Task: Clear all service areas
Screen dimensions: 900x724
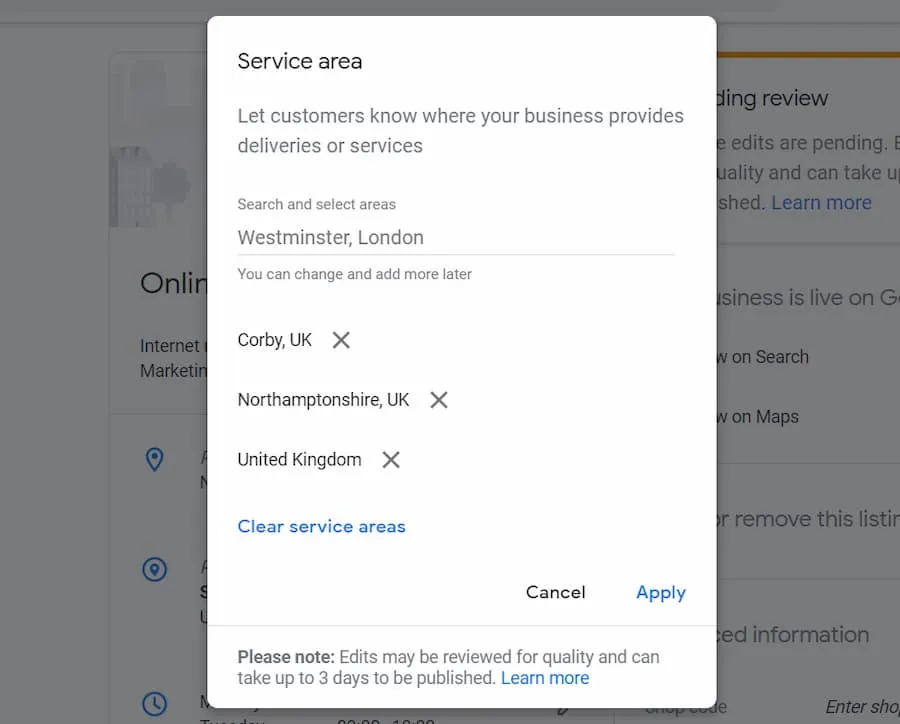Action: (x=321, y=527)
